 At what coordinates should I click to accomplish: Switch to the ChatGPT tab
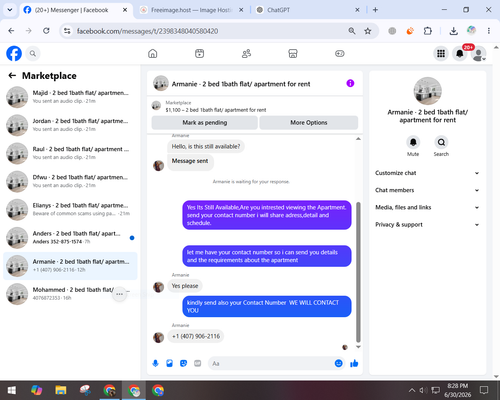307,10
